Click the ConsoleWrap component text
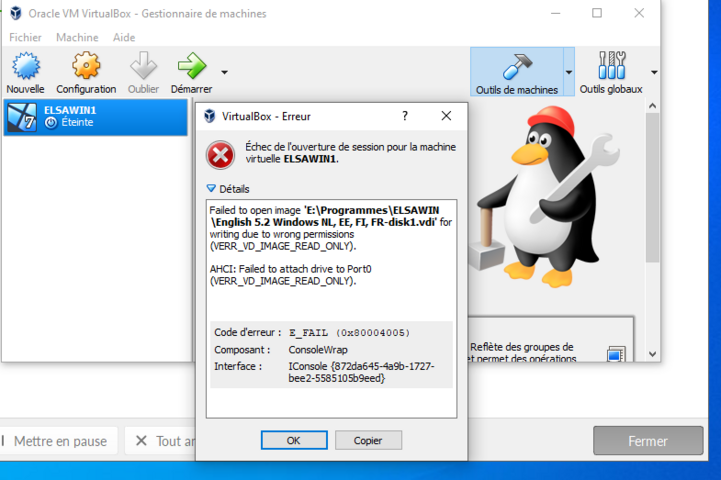This screenshot has height=480, width=721. coord(318,350)
